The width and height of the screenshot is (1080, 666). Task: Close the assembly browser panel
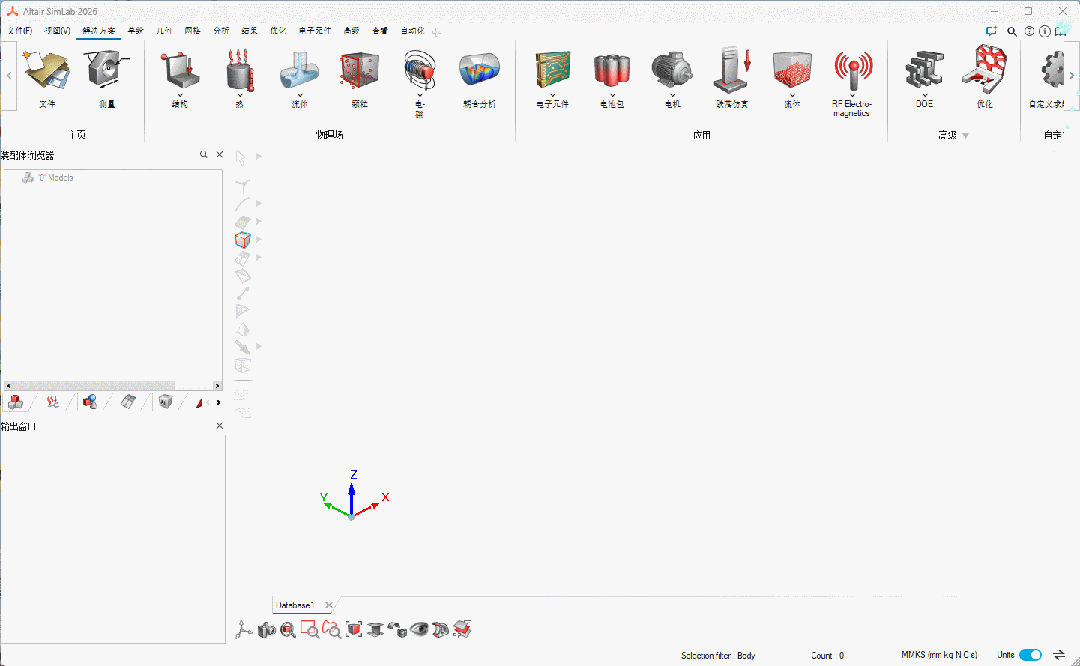click(220, 154)
